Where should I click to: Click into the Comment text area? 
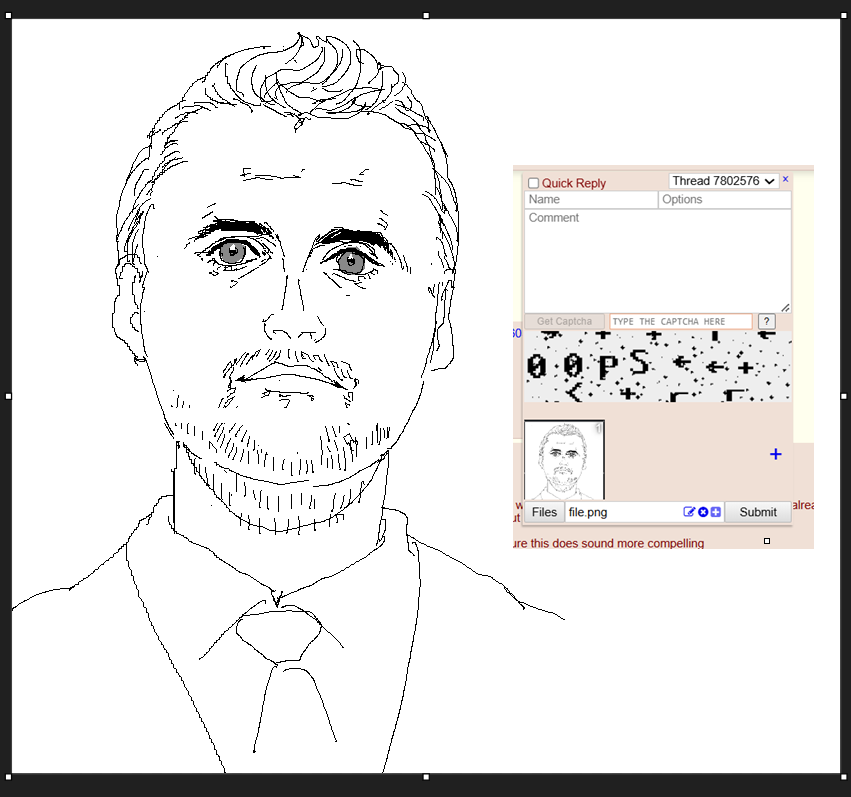click(x=658, y=260)
